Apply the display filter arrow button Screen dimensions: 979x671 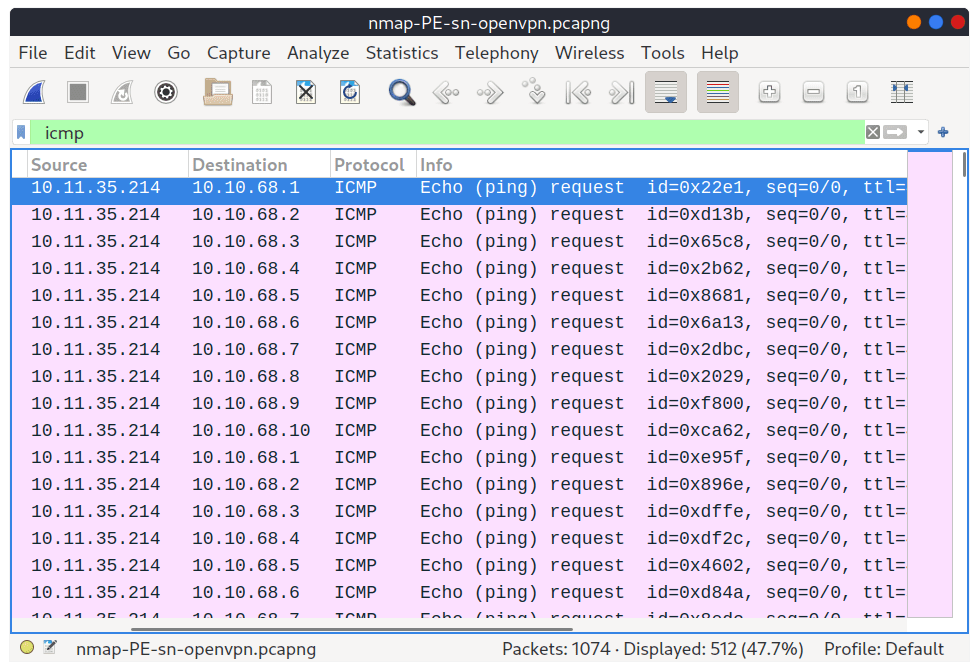pyautogui.click(x=895, y=132)
